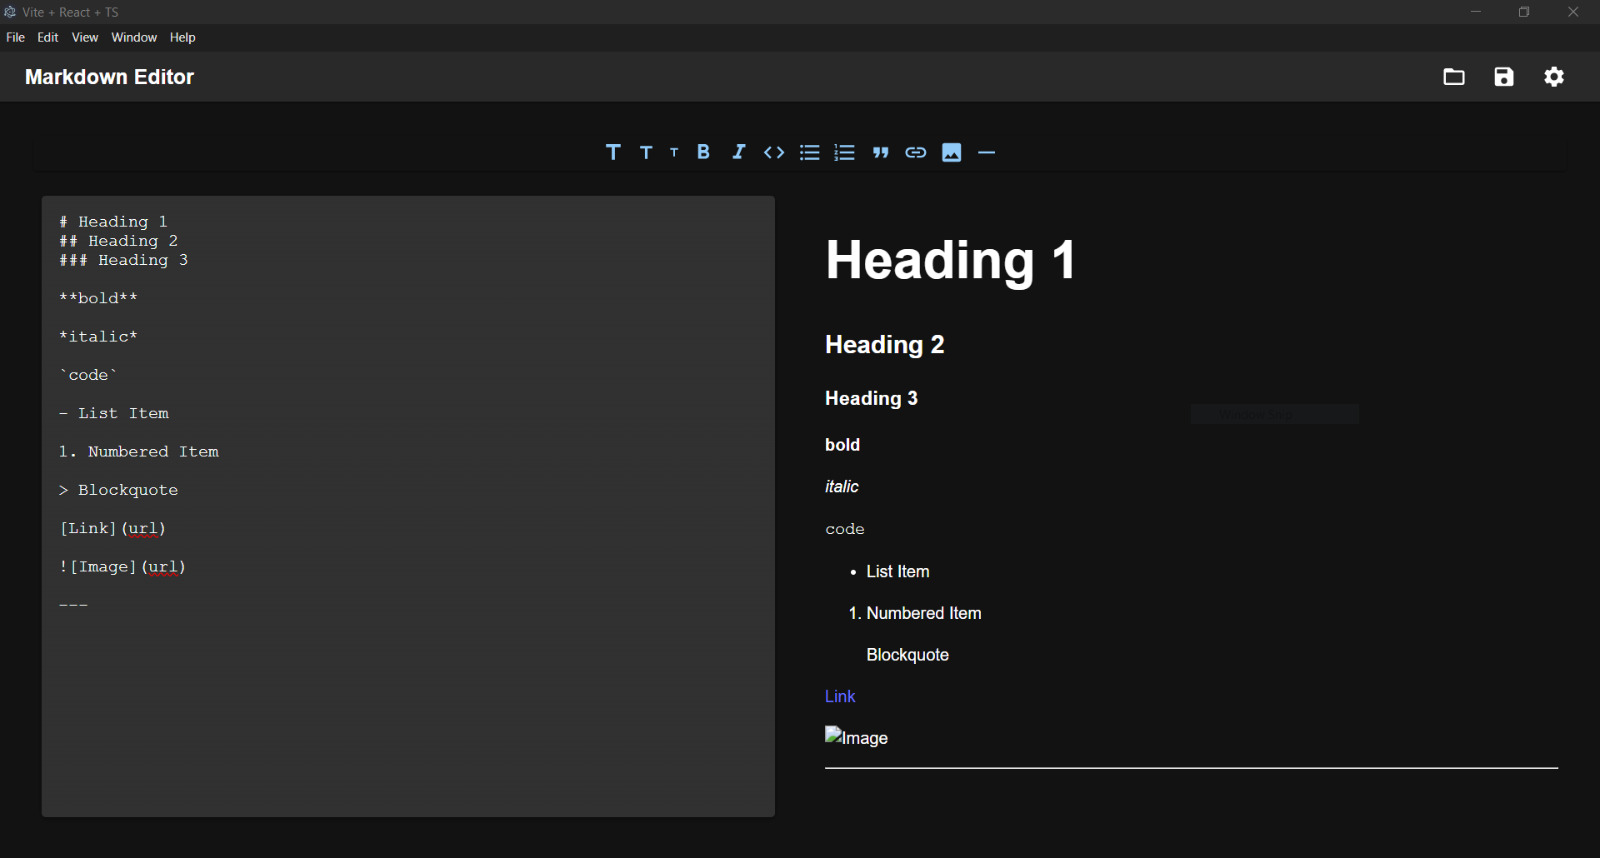Click inside the markdown text editor area
This screenshot has width=1600, height=858.
point(408,700)
